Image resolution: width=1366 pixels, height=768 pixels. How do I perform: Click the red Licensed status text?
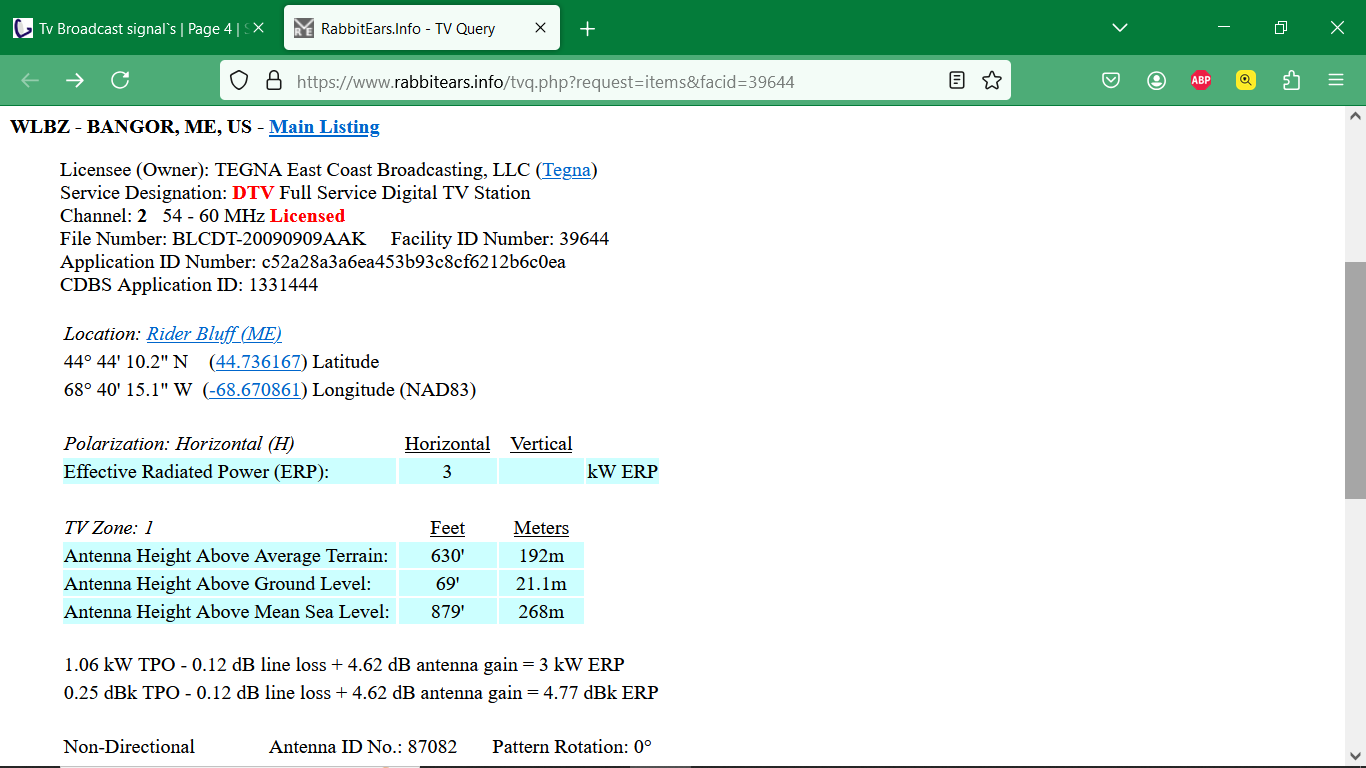pyautogui.click(x=307, y=216)
